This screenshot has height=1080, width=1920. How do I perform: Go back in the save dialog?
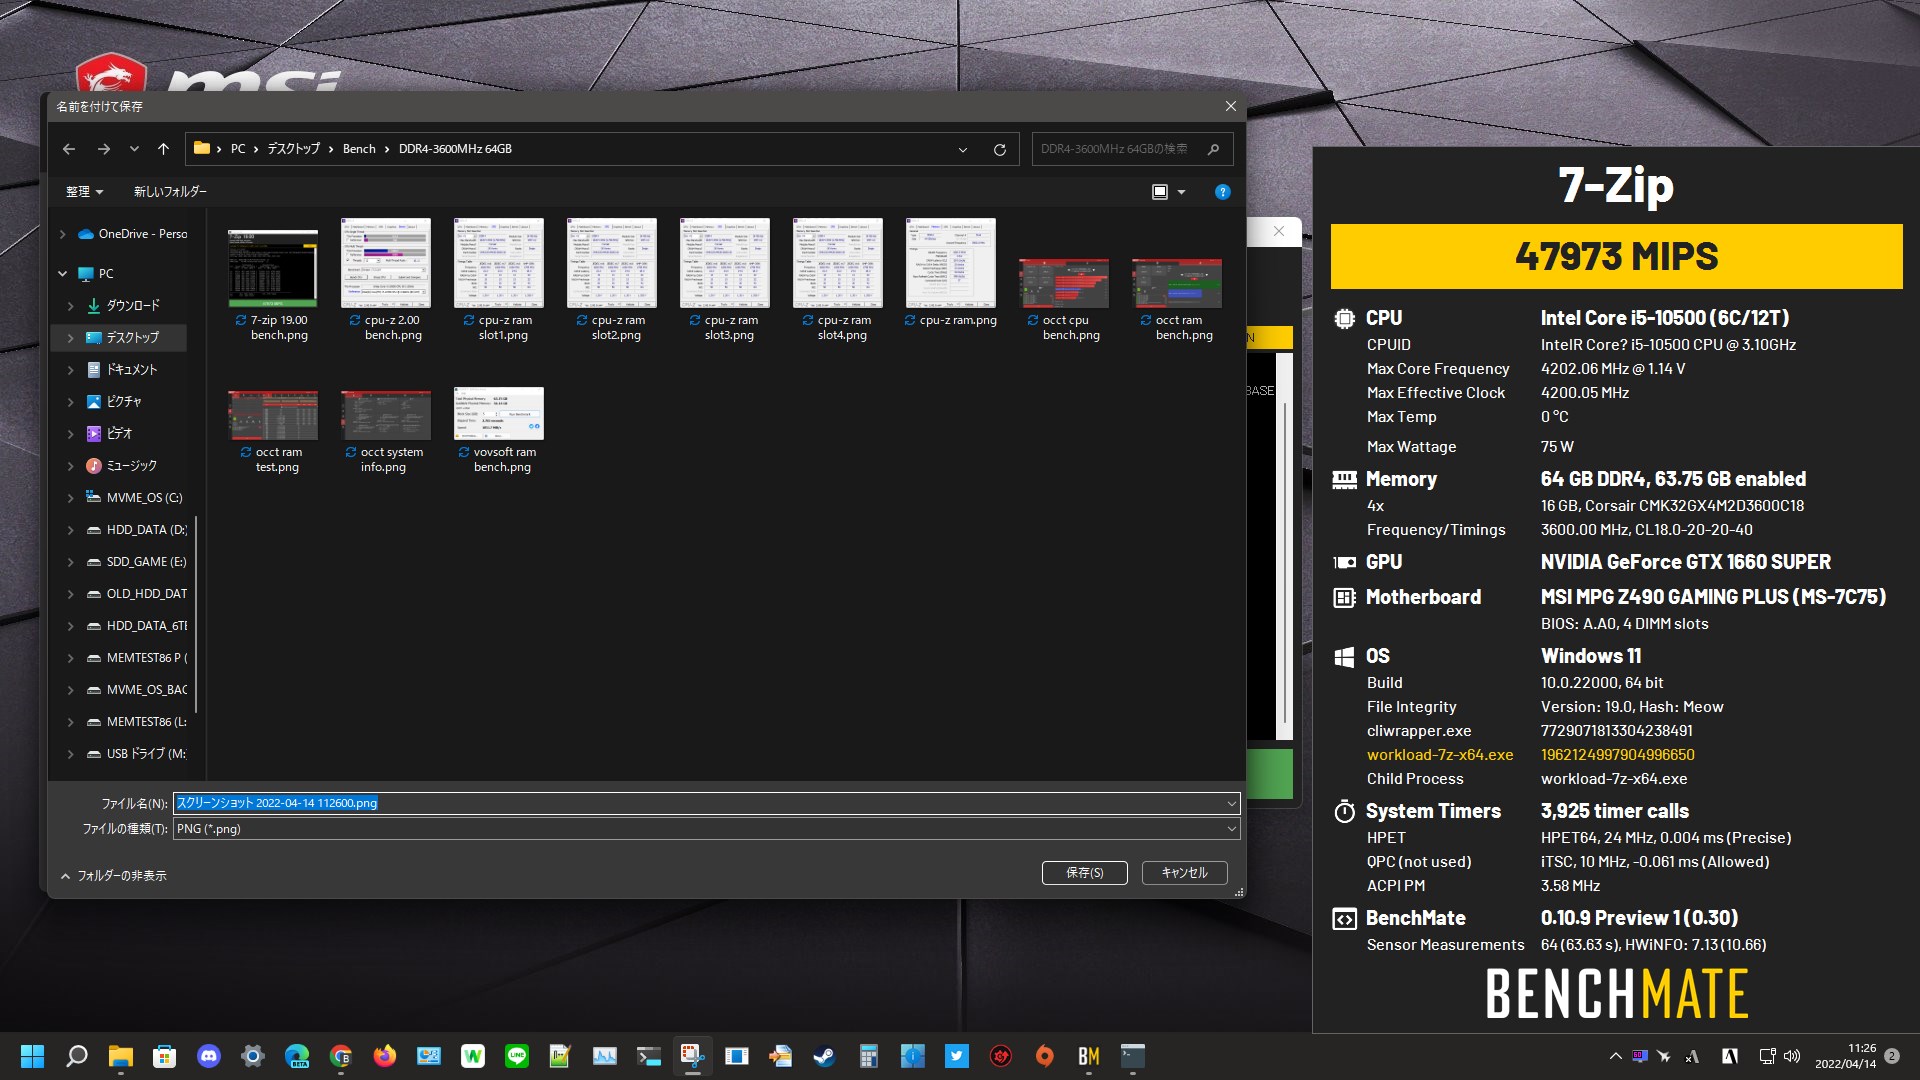(69, 149)
